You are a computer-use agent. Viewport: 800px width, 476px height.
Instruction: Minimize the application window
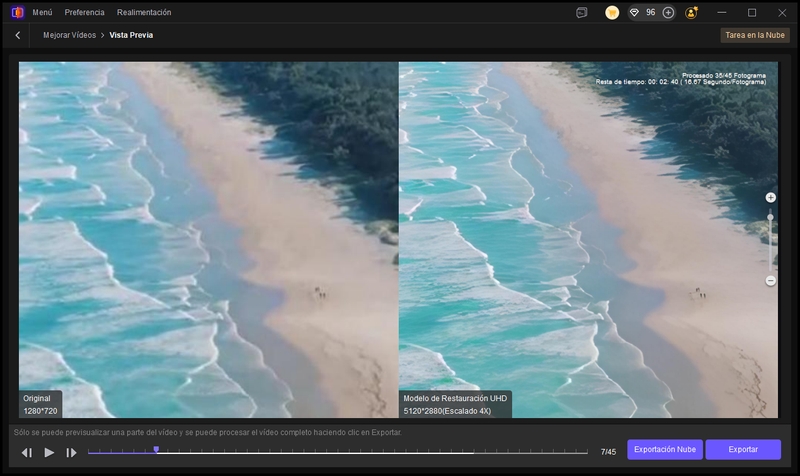[721, 13]
